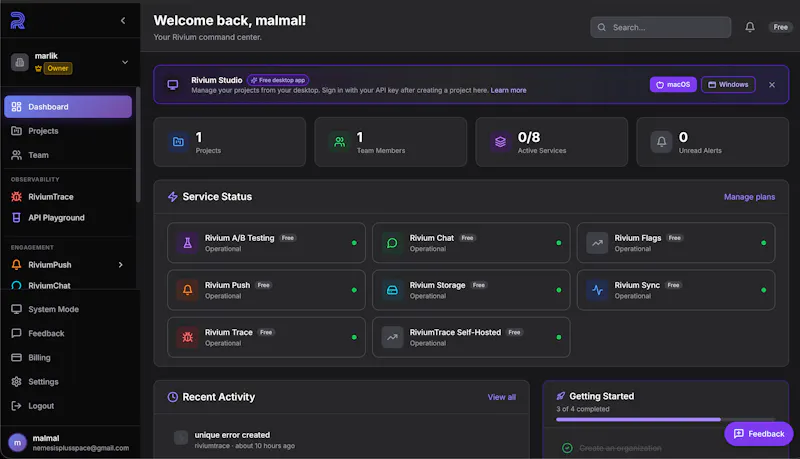Viewport: 800px width, 459px height.
Task: Click the Rivium logo icon
Action: click(x=18, y=20)
